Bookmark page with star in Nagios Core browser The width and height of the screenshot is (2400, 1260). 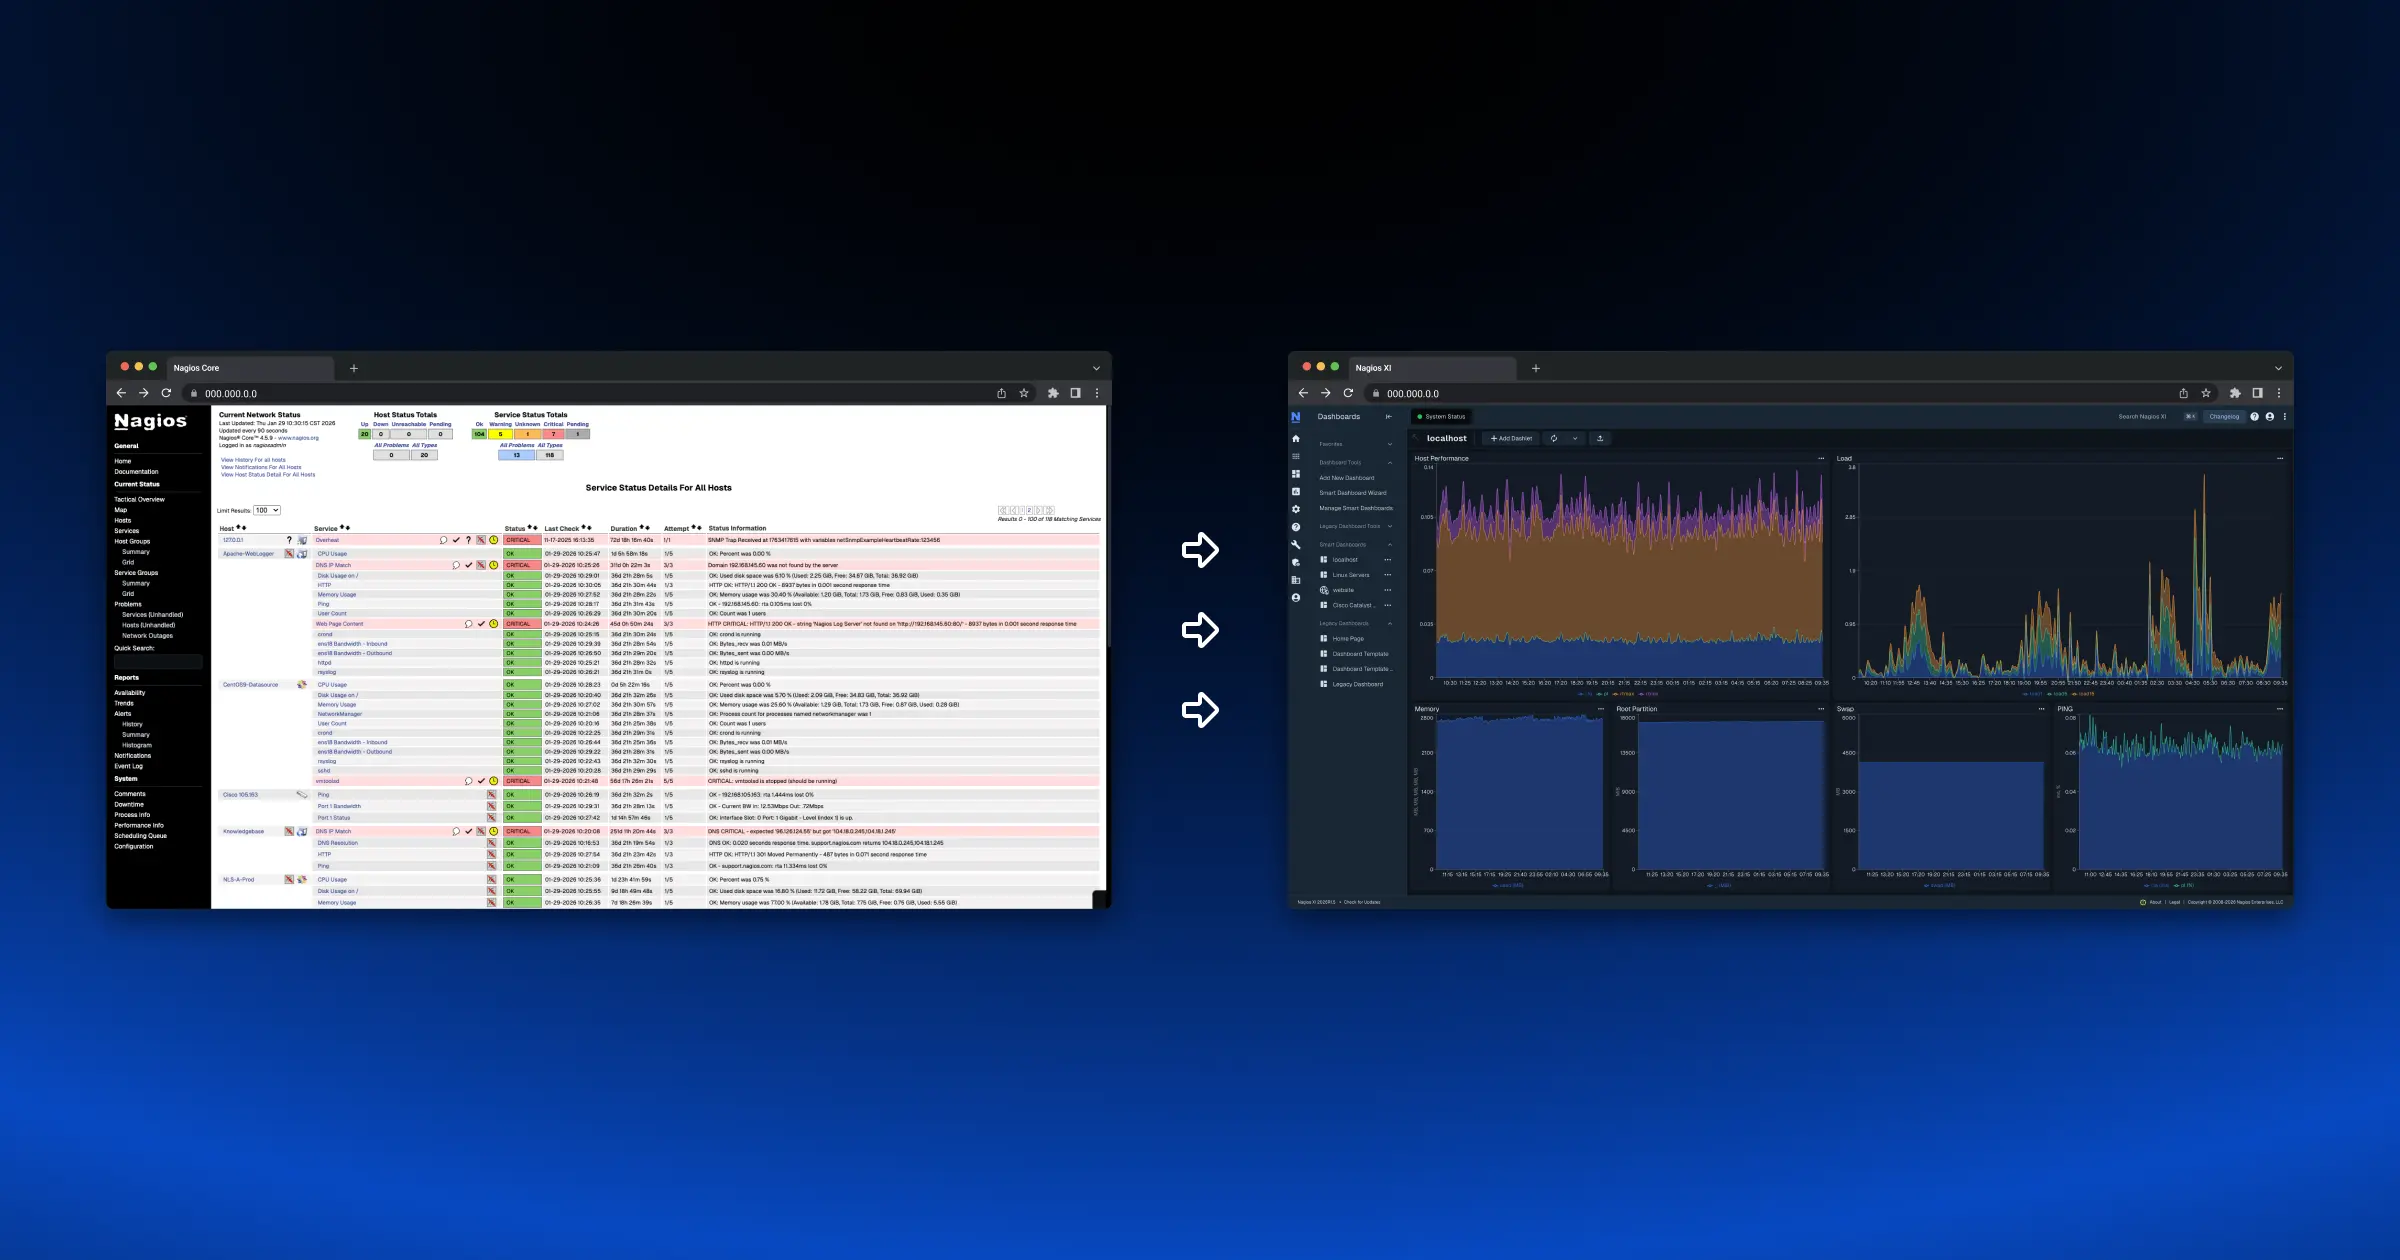[1024, 393]
